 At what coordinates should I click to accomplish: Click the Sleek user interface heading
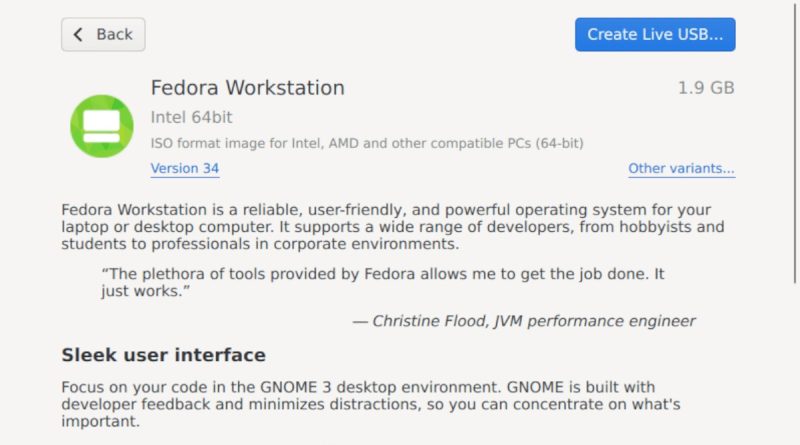point(163,355)
